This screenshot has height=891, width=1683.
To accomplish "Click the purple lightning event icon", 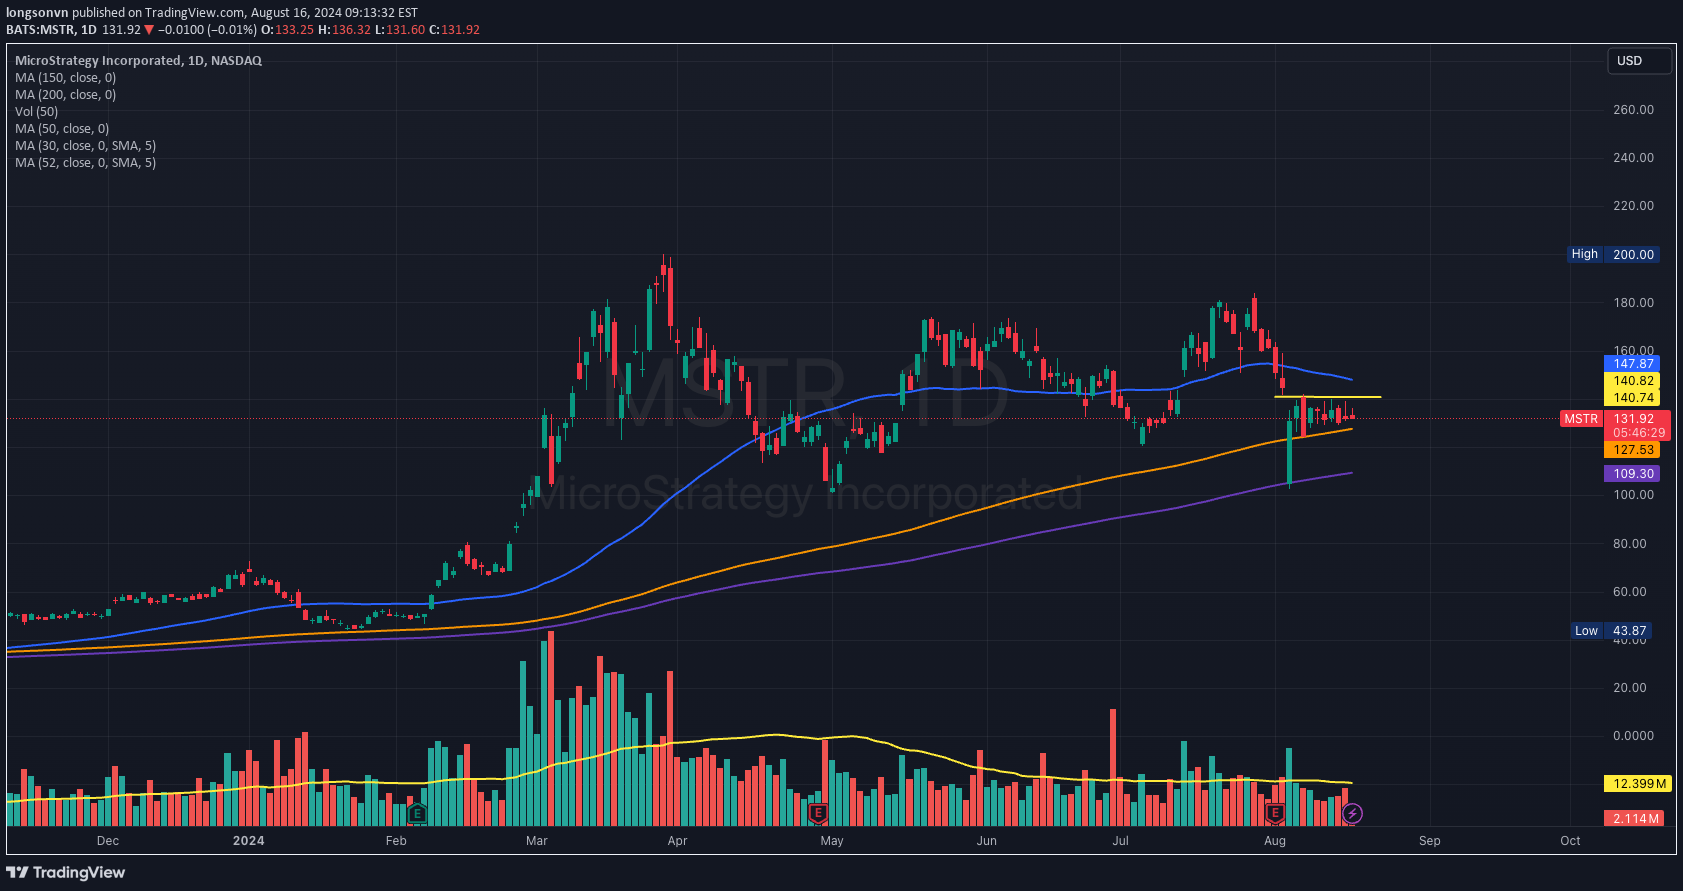I will click(1352, 813).
